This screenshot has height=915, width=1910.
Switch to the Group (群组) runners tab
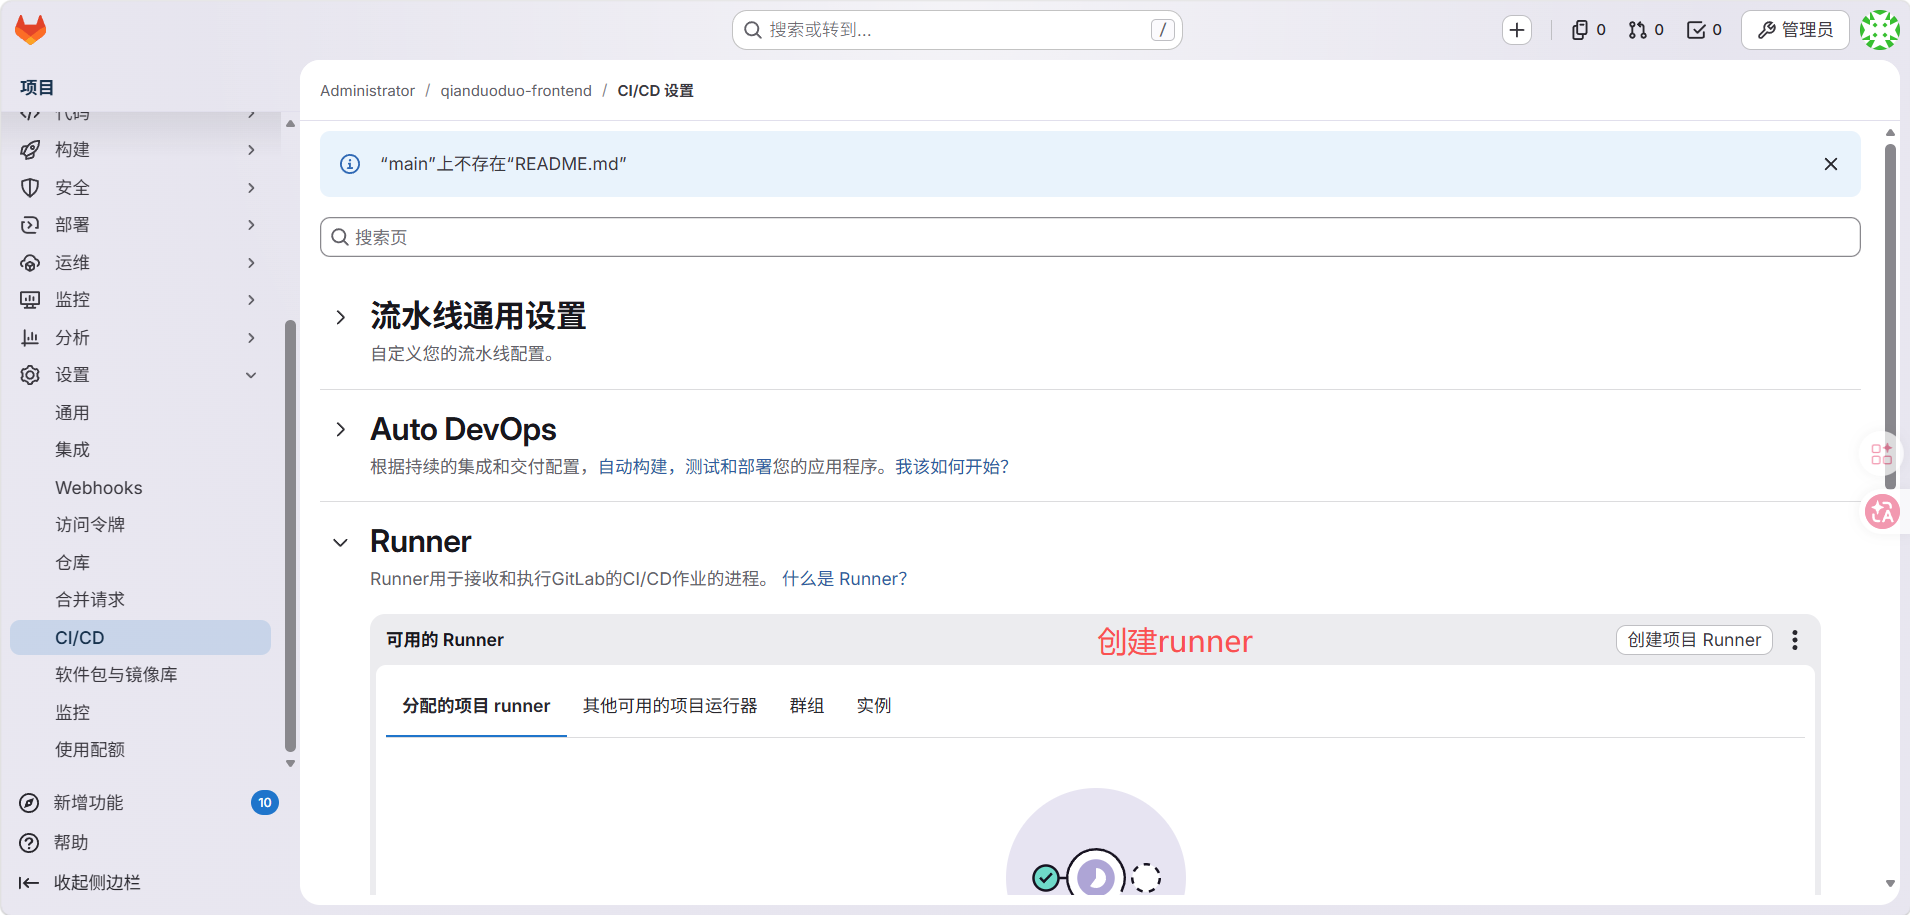pos(807,706)
